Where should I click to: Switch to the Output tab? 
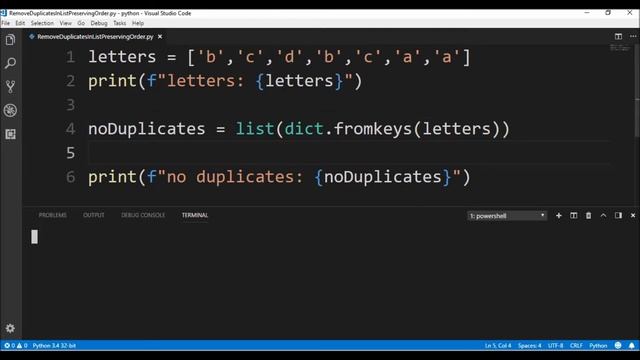93,215
